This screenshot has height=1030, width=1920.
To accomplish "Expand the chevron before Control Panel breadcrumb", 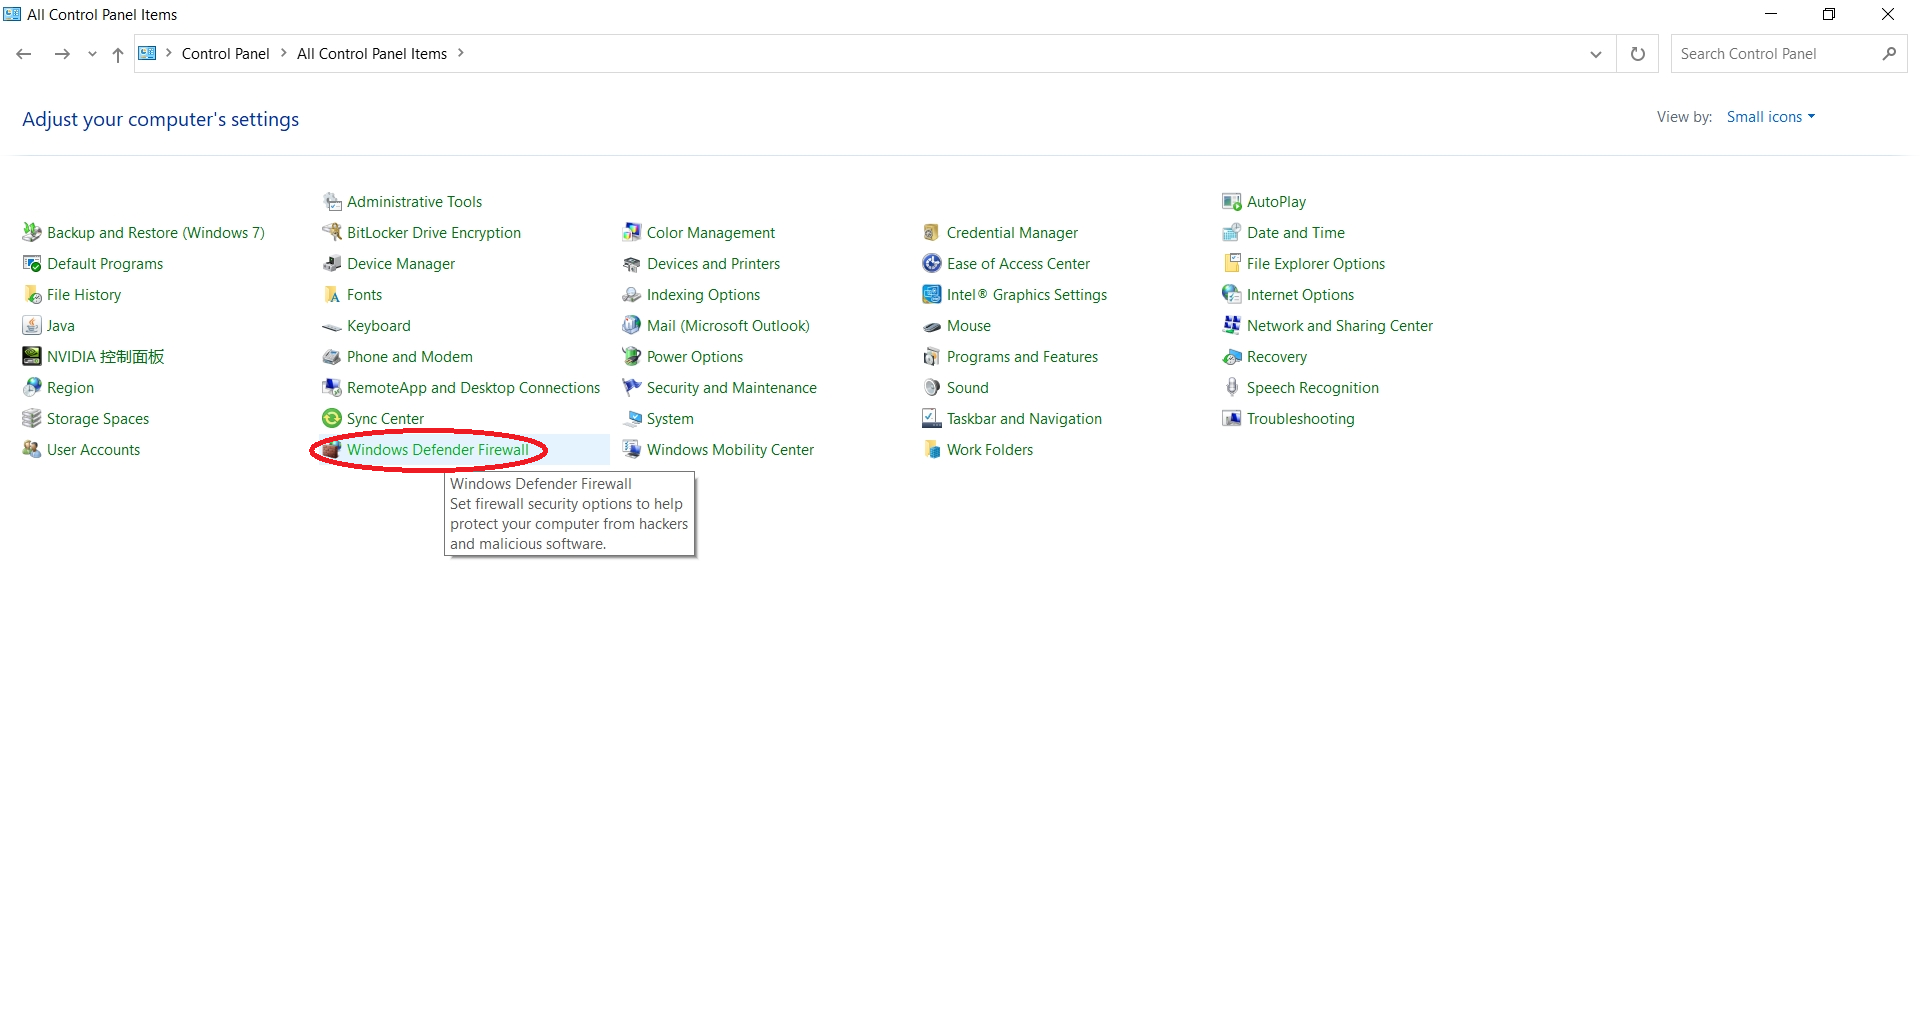I will [x=169, y=53].
